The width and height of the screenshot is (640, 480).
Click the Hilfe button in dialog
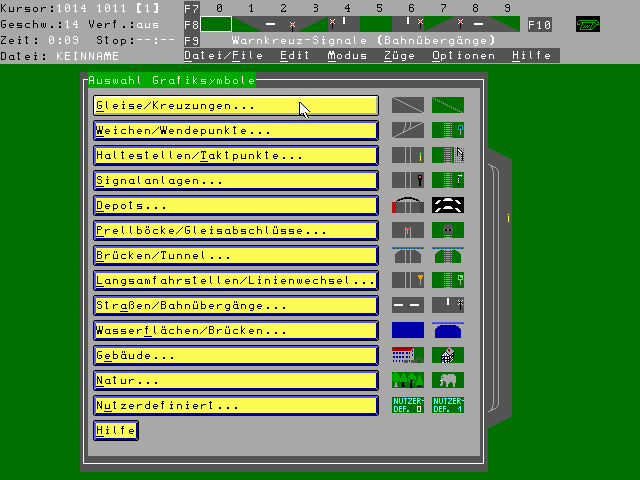click(115, 430)
